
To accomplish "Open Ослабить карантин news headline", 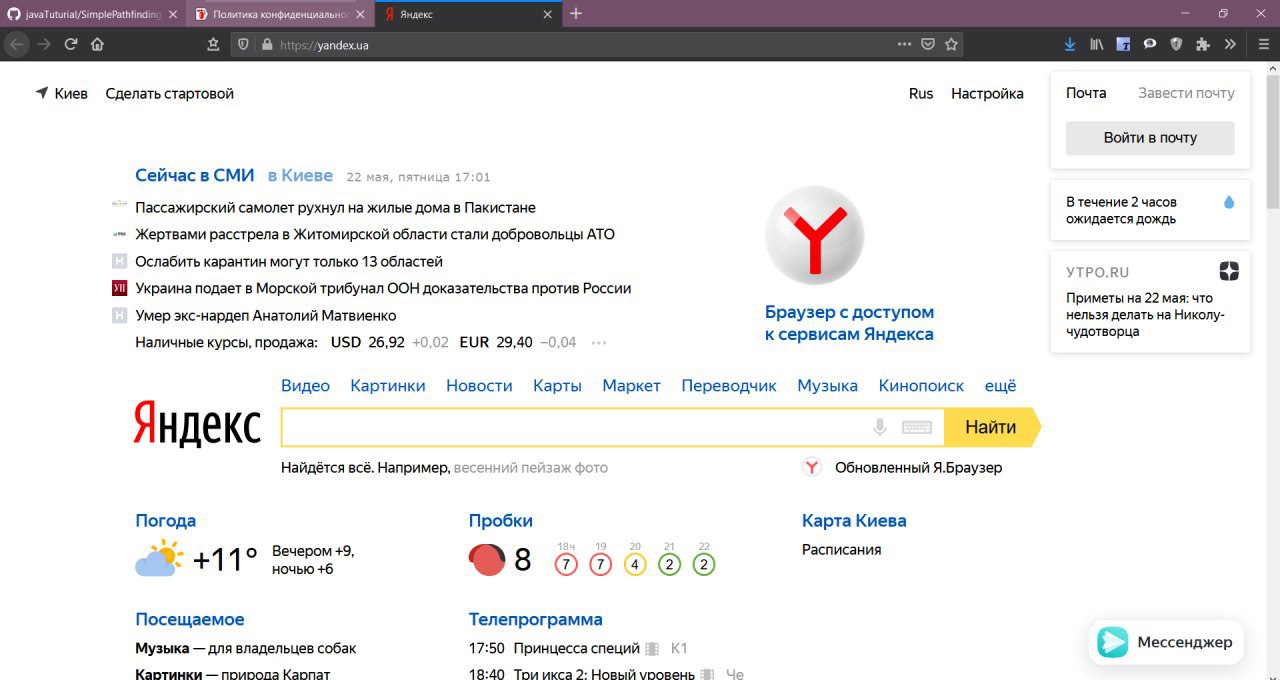I will click(x=289, y=261).
